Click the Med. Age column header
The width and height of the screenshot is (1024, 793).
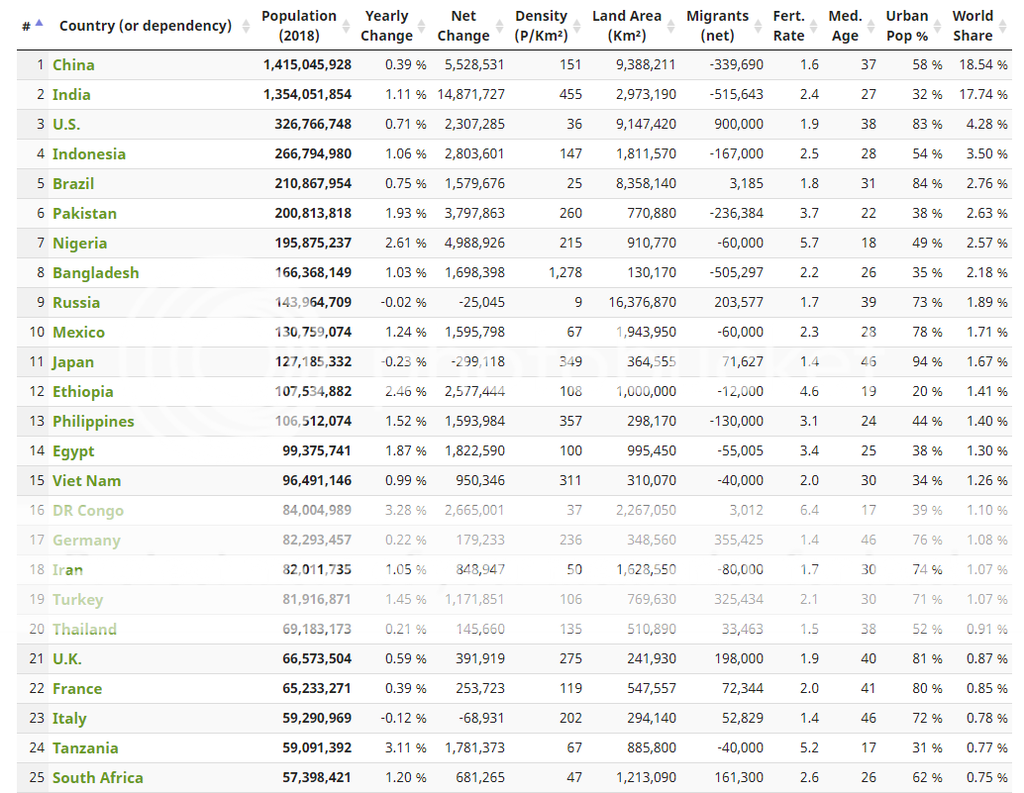(845, 26)
